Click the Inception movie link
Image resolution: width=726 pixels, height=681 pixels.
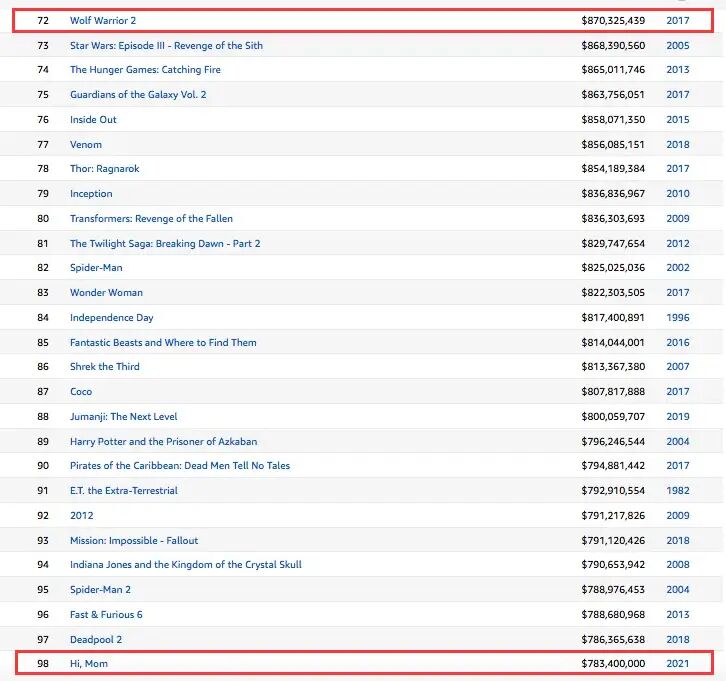[x=91, y=194]
